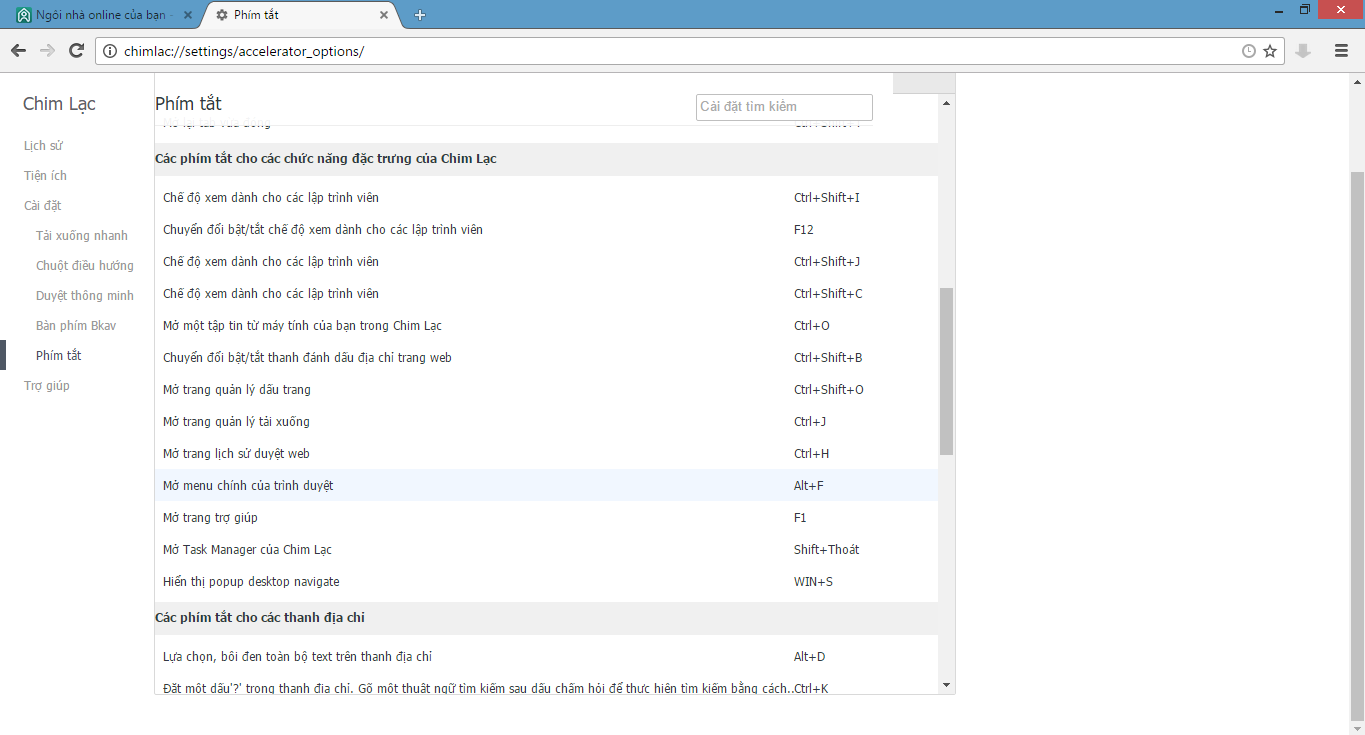Select 'Hiển thị popup desktop navigate' row

pos(546,582)
